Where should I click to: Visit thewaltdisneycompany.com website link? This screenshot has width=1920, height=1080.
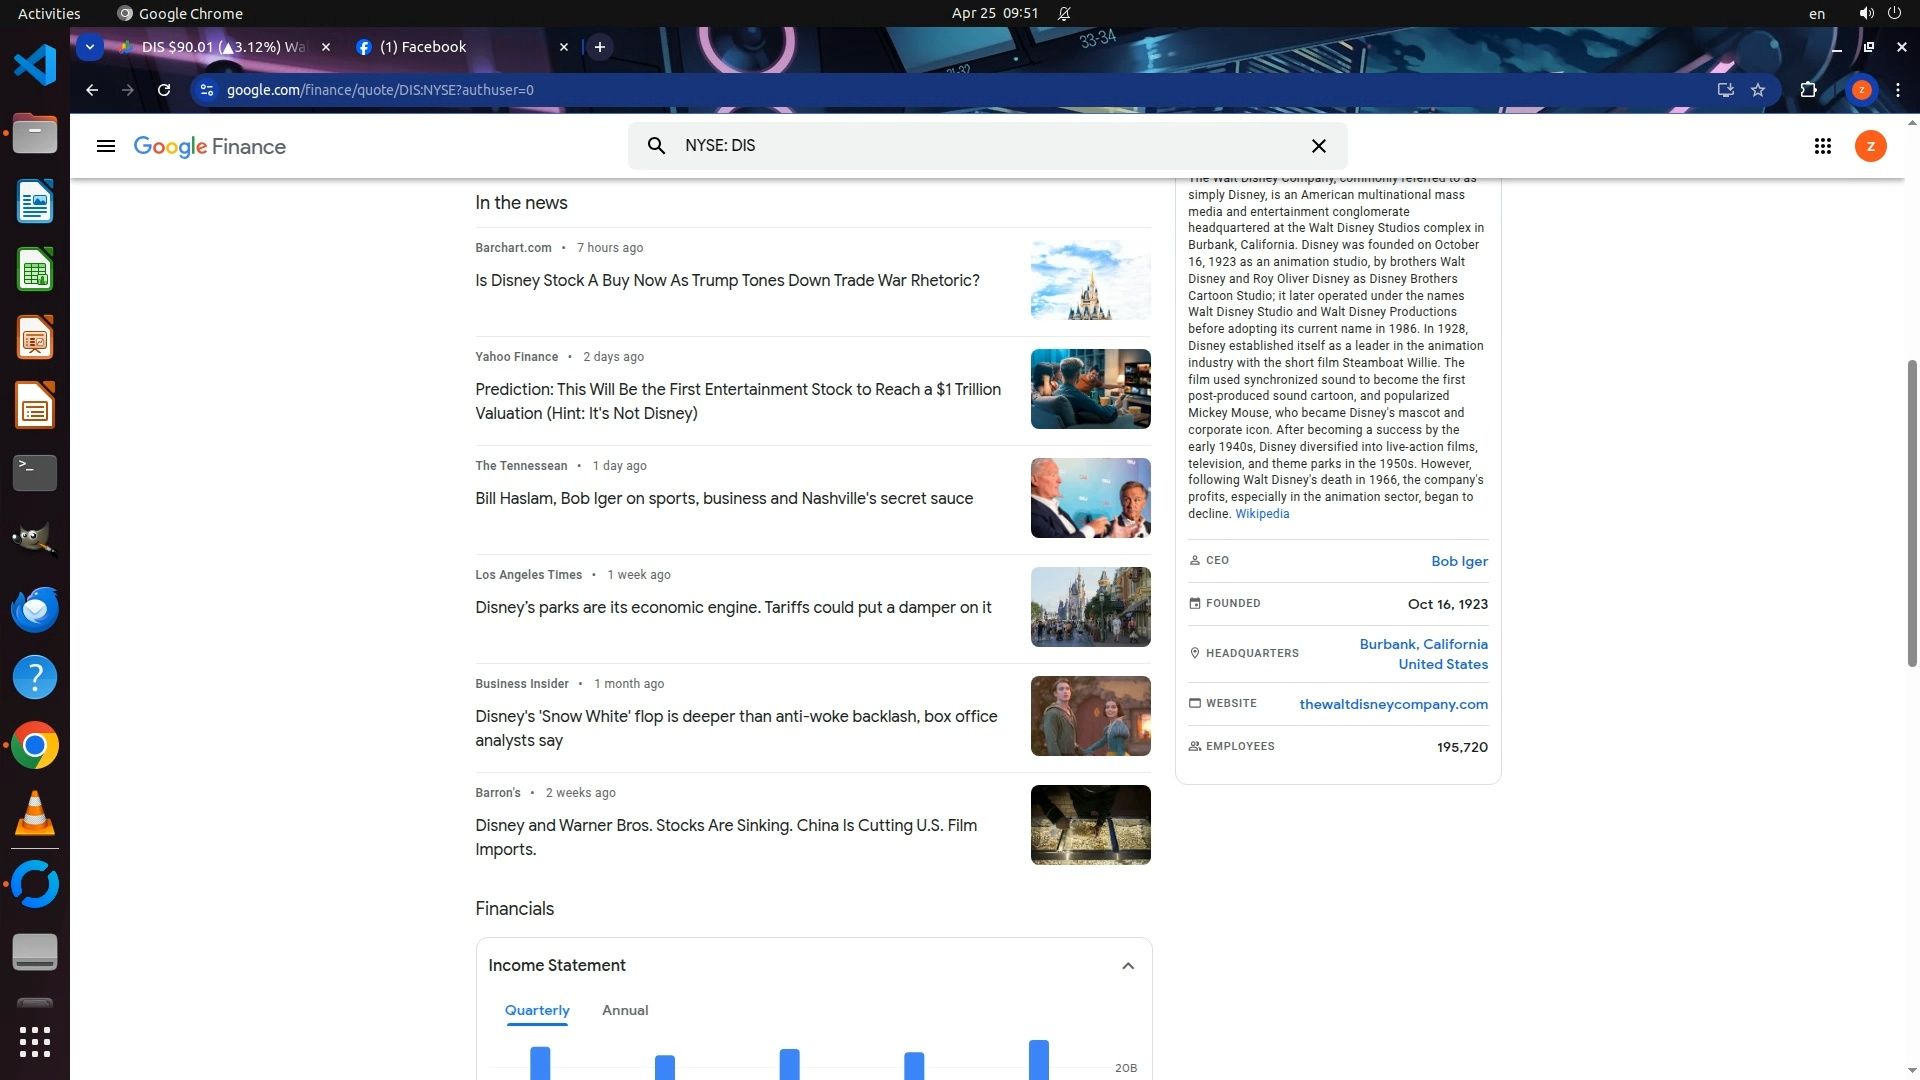pos(1393,704)
